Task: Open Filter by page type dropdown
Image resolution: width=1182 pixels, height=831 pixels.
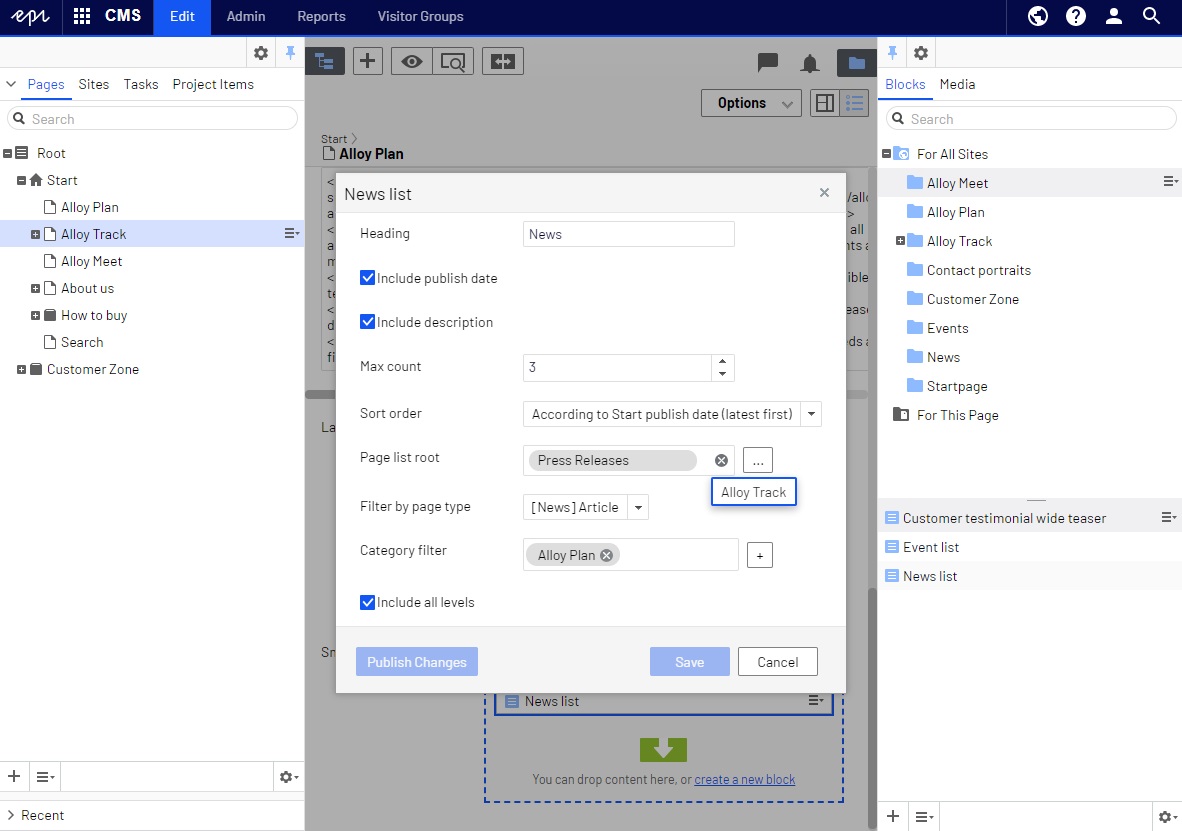Action: coord(638,507)
